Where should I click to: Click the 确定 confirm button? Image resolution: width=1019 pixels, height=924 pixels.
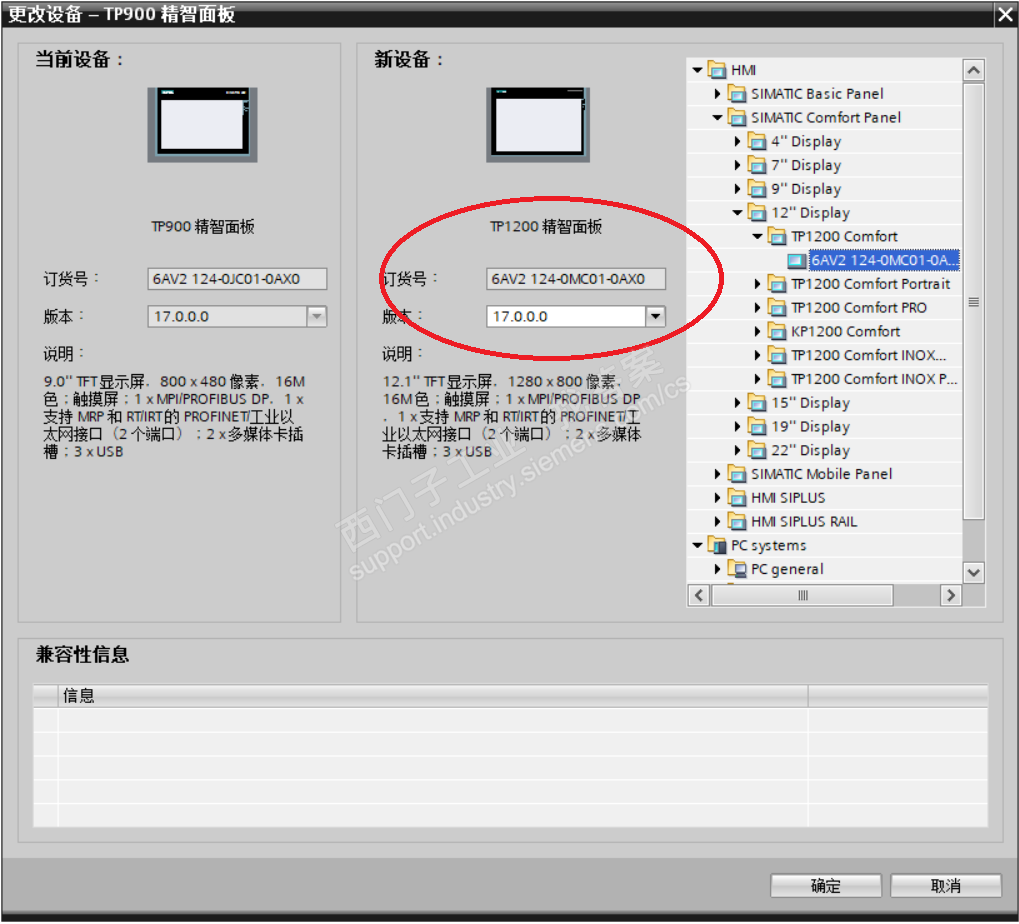pyautogui.click(x=825, y=886)
